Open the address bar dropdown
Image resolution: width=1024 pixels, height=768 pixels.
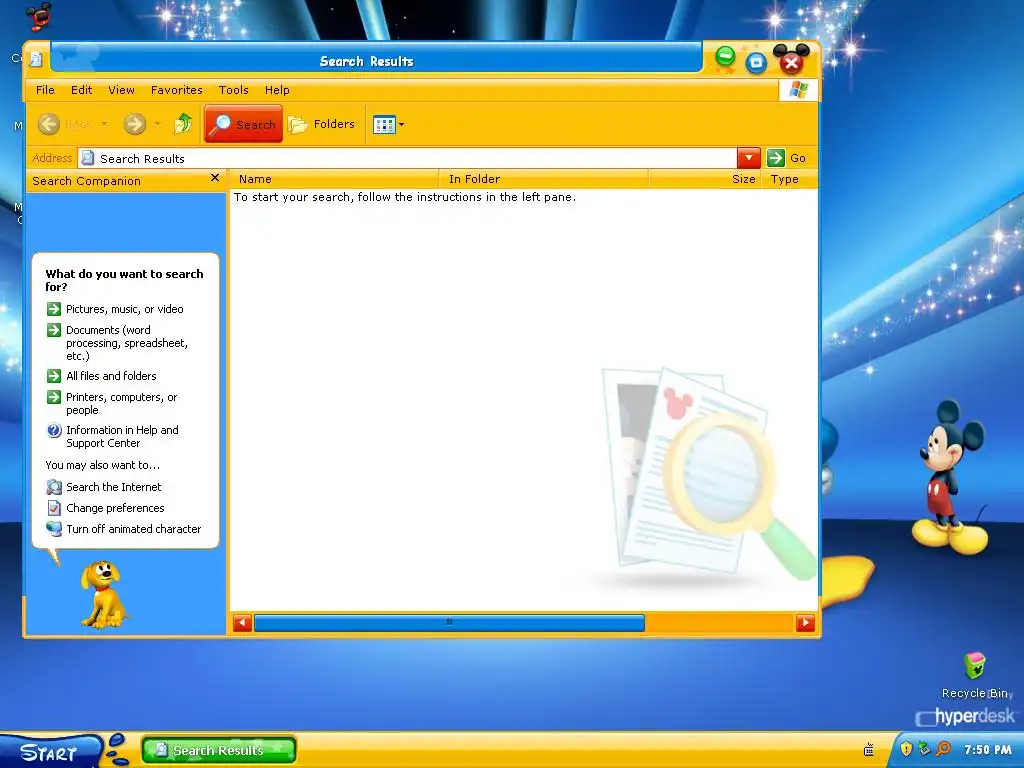(x=748, y=158)
